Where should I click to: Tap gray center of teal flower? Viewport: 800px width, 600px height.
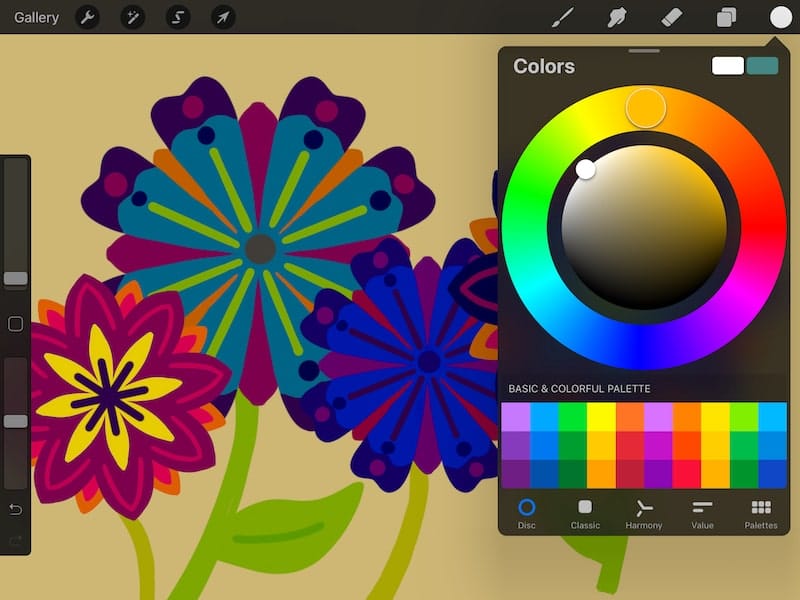coord(261,249)
